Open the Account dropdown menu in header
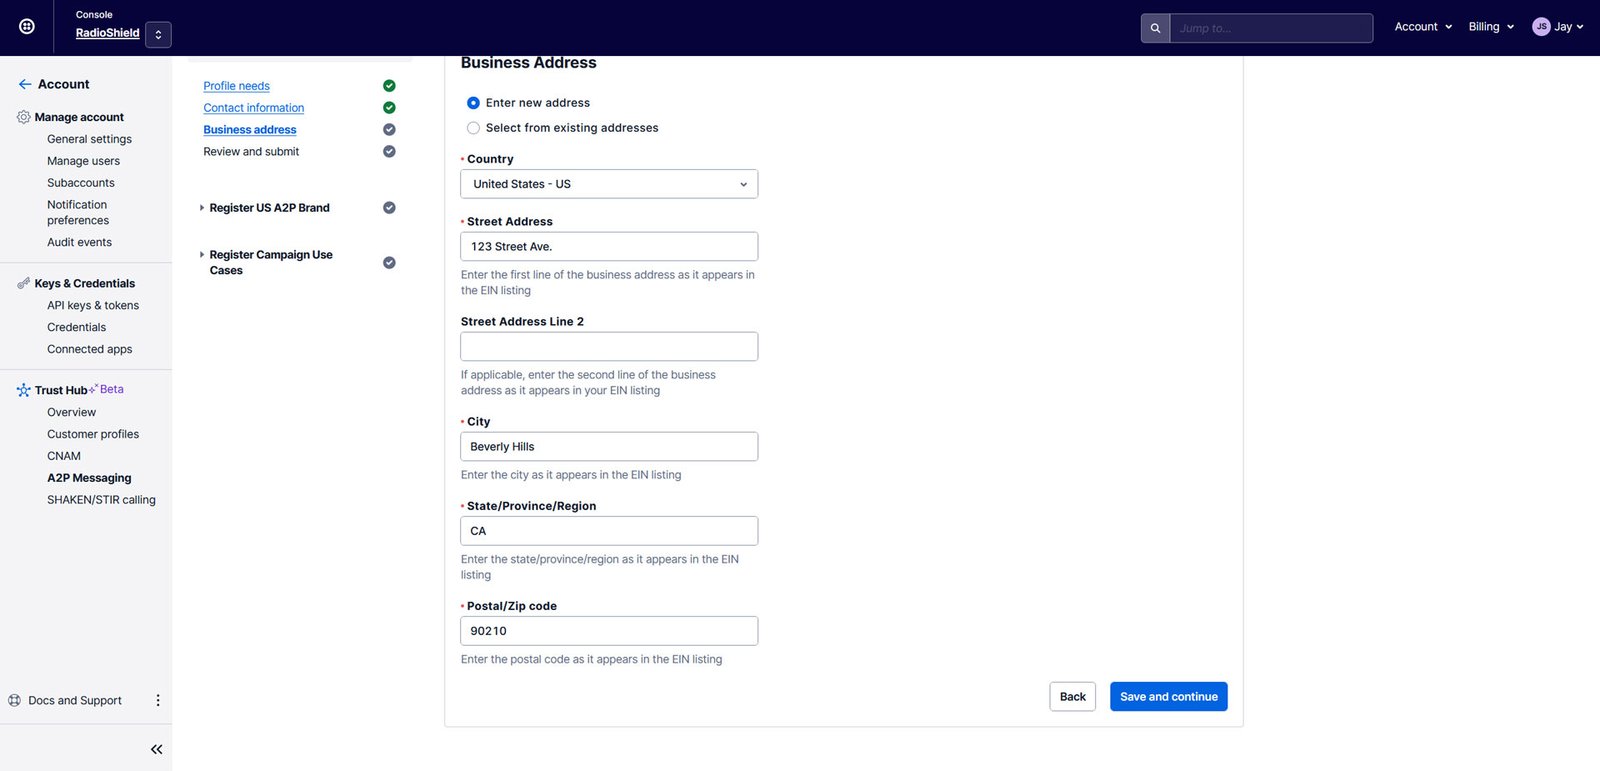Viewport: 1600px width, 771px height. [1423, 27]
